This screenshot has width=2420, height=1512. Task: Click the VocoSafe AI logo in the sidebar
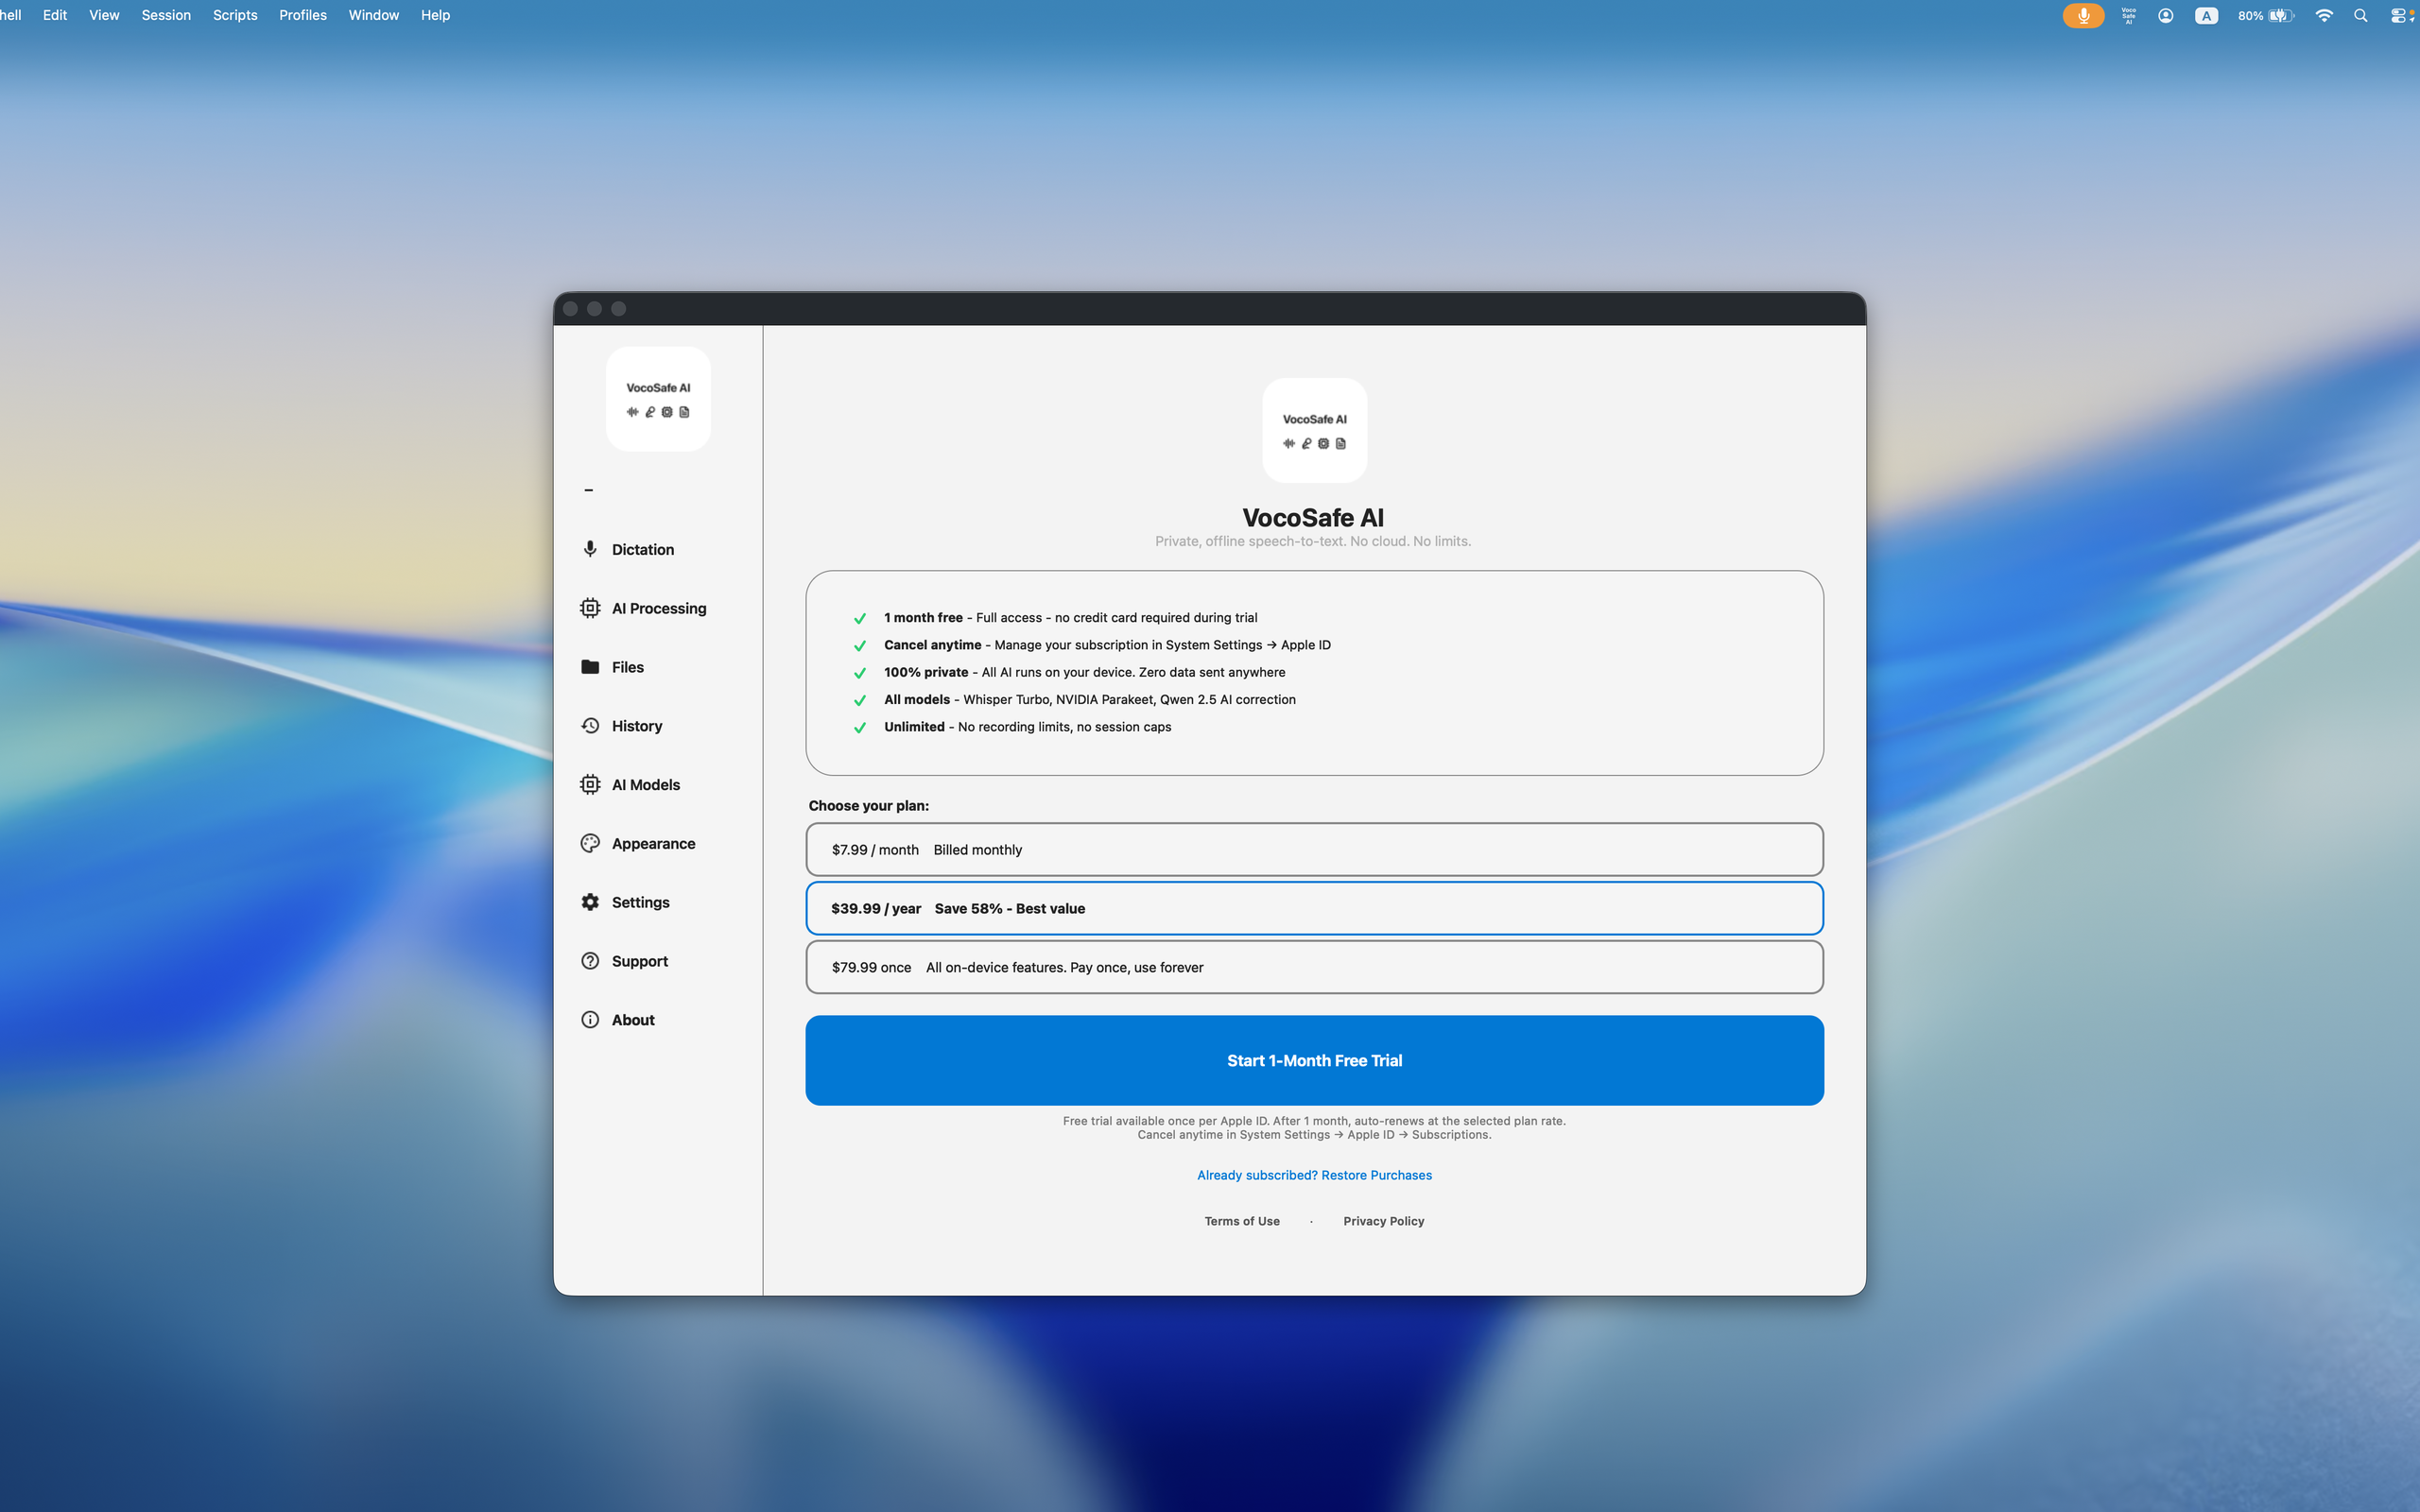tap(658, 399)
